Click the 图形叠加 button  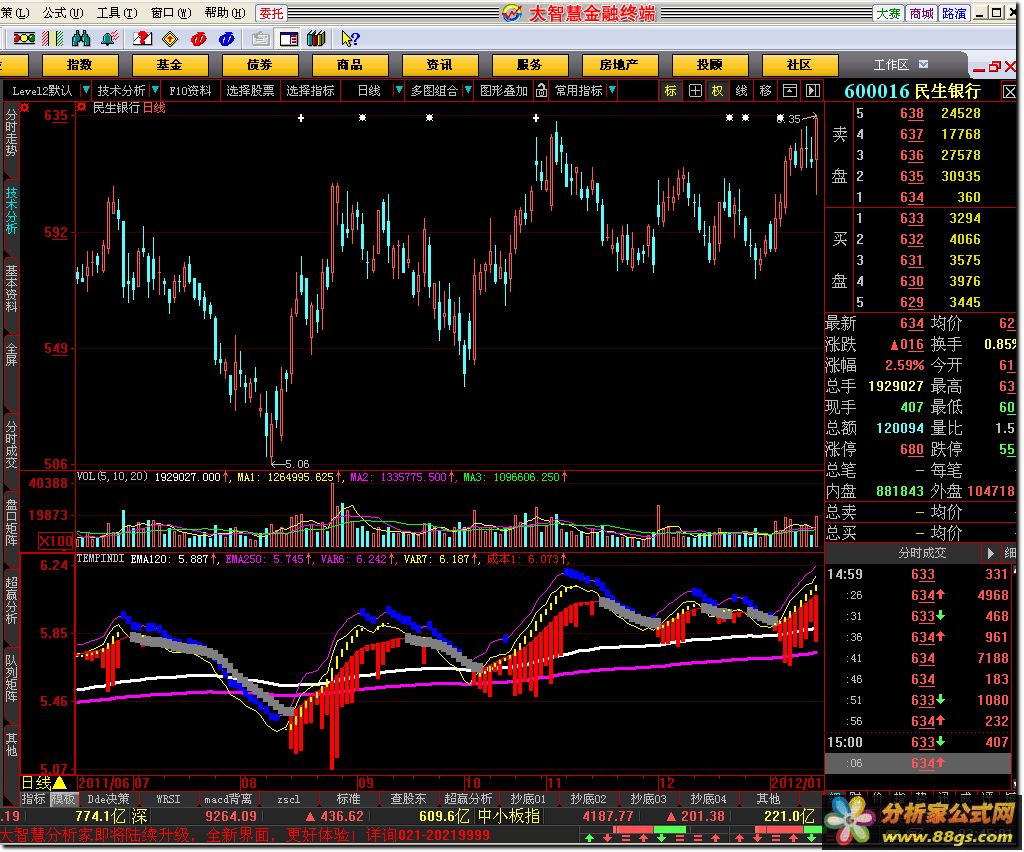tap(504, 91)
